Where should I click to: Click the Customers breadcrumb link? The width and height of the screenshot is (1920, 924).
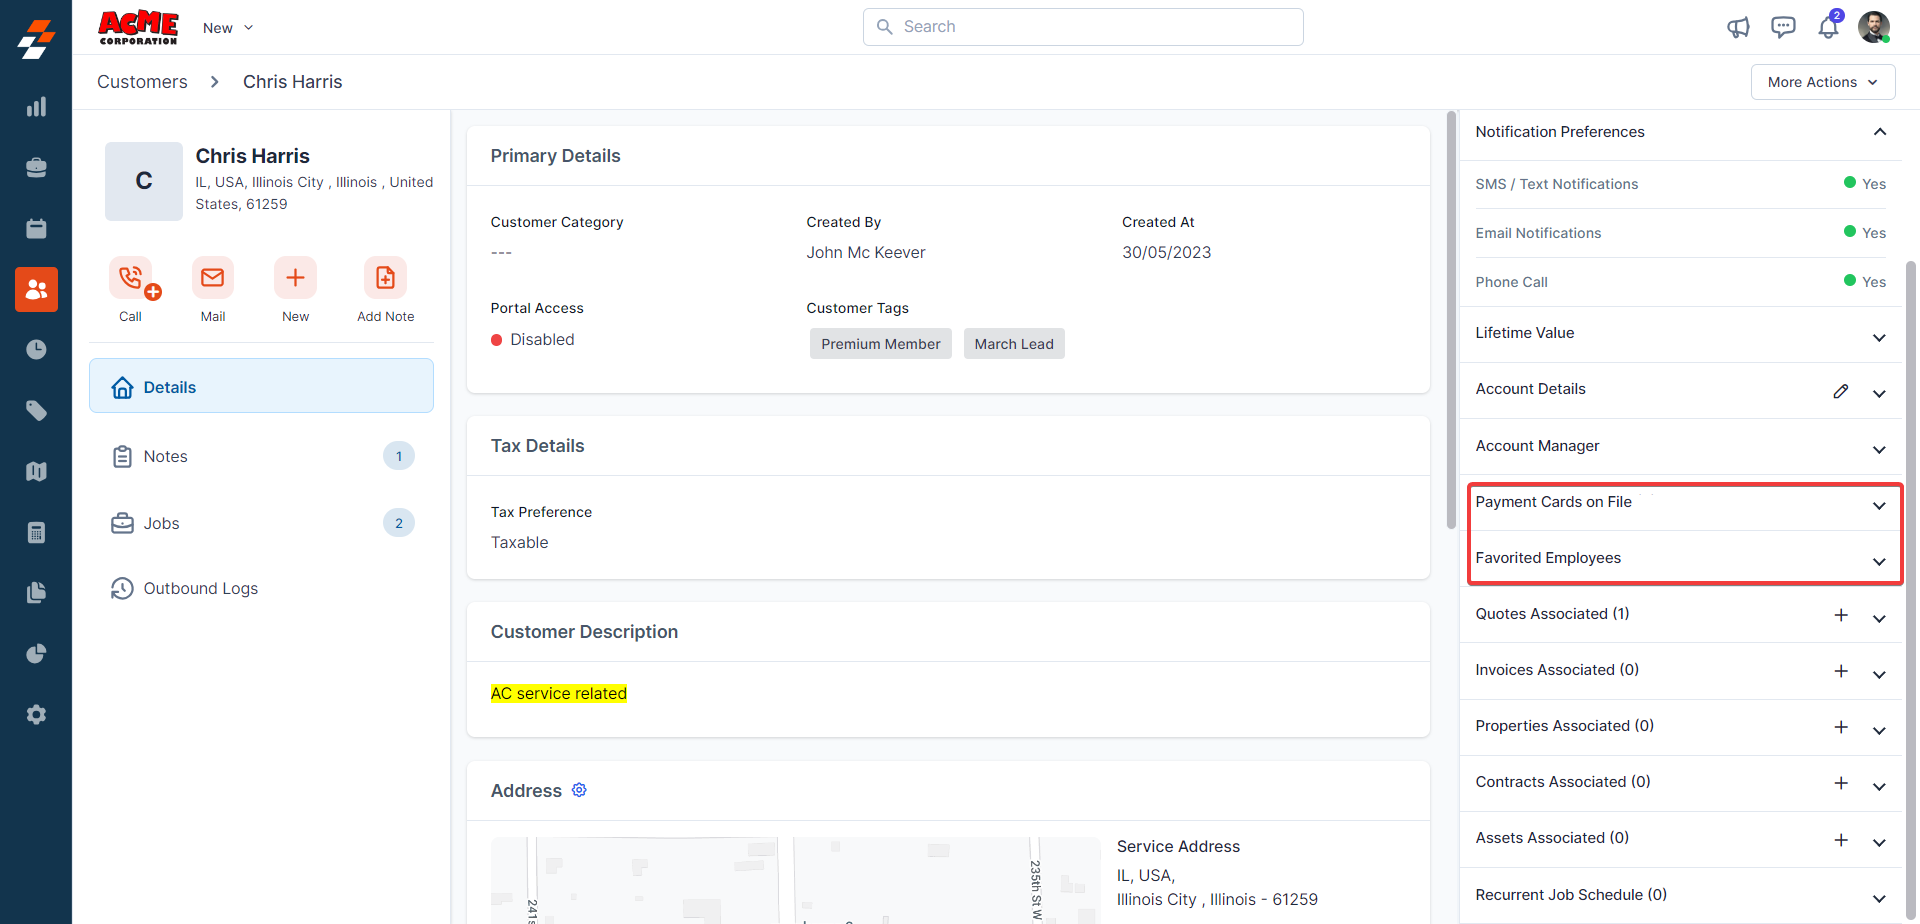pyautogui.click(x=142, y=82)
